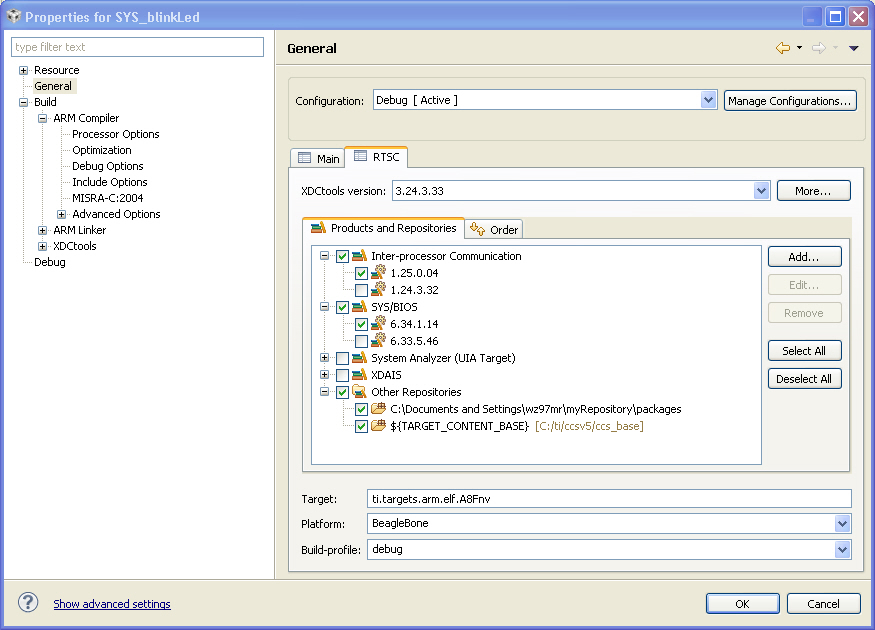Click the back navigation arrow icon

(x=783, y=48)
